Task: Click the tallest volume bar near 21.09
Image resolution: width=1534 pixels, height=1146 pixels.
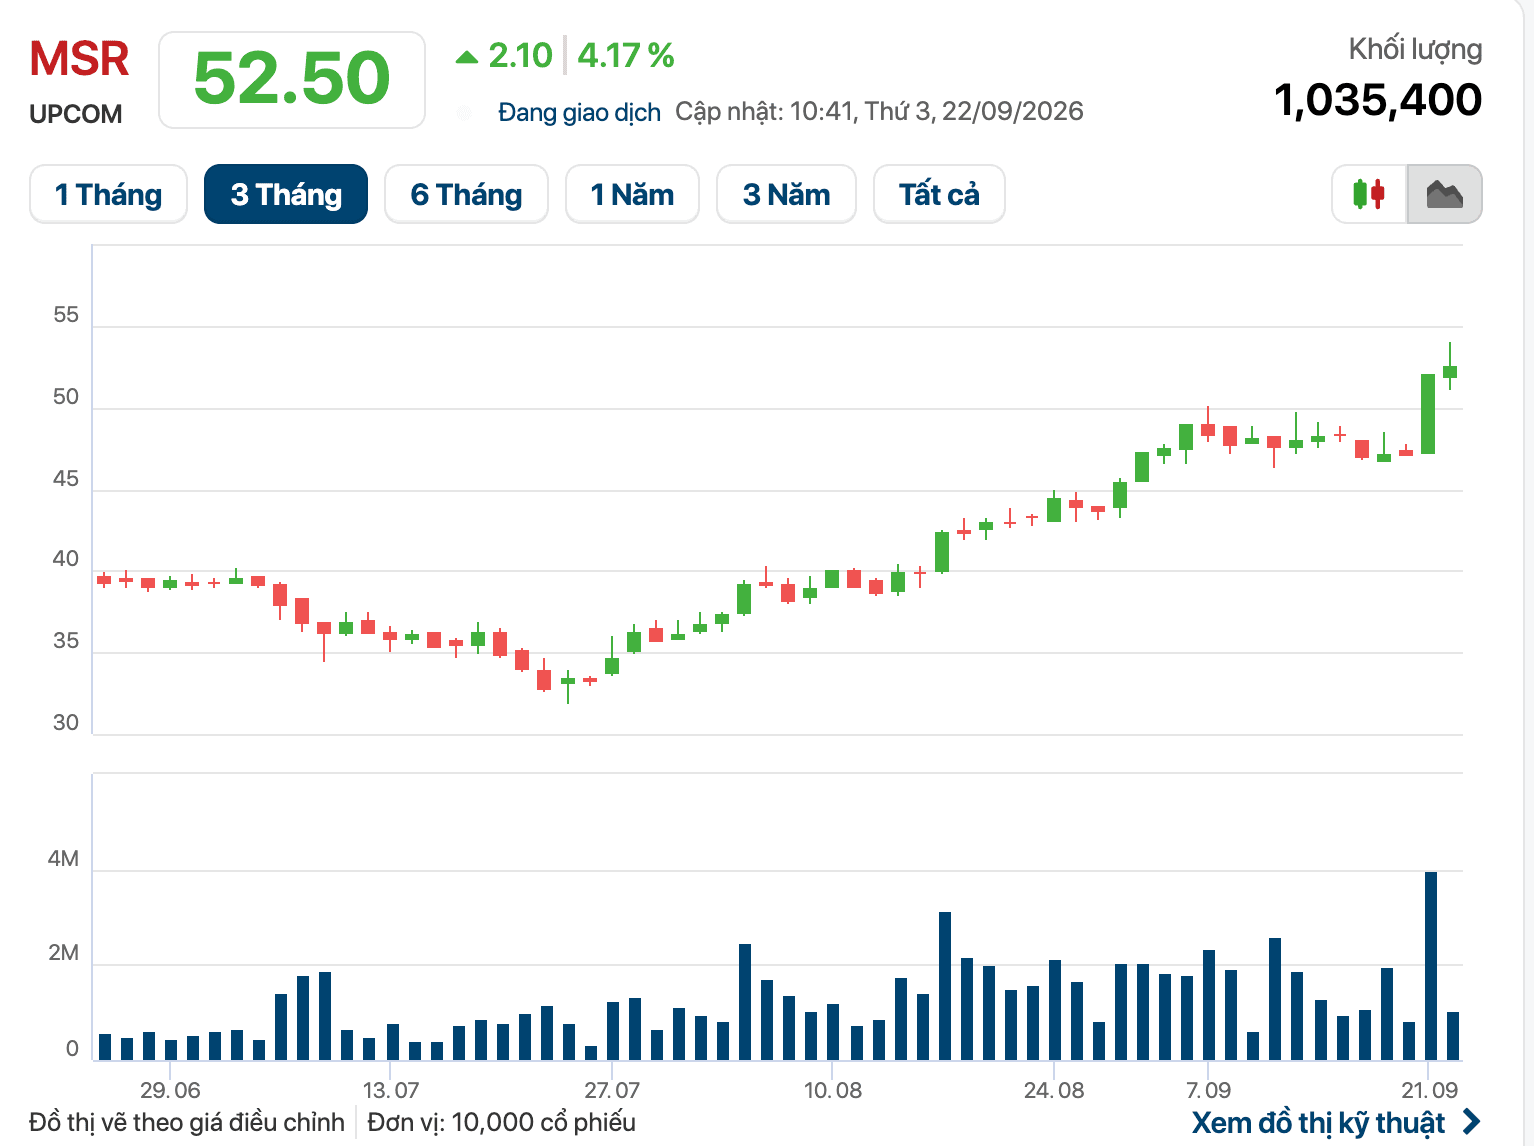Action: coord(1431,966)
